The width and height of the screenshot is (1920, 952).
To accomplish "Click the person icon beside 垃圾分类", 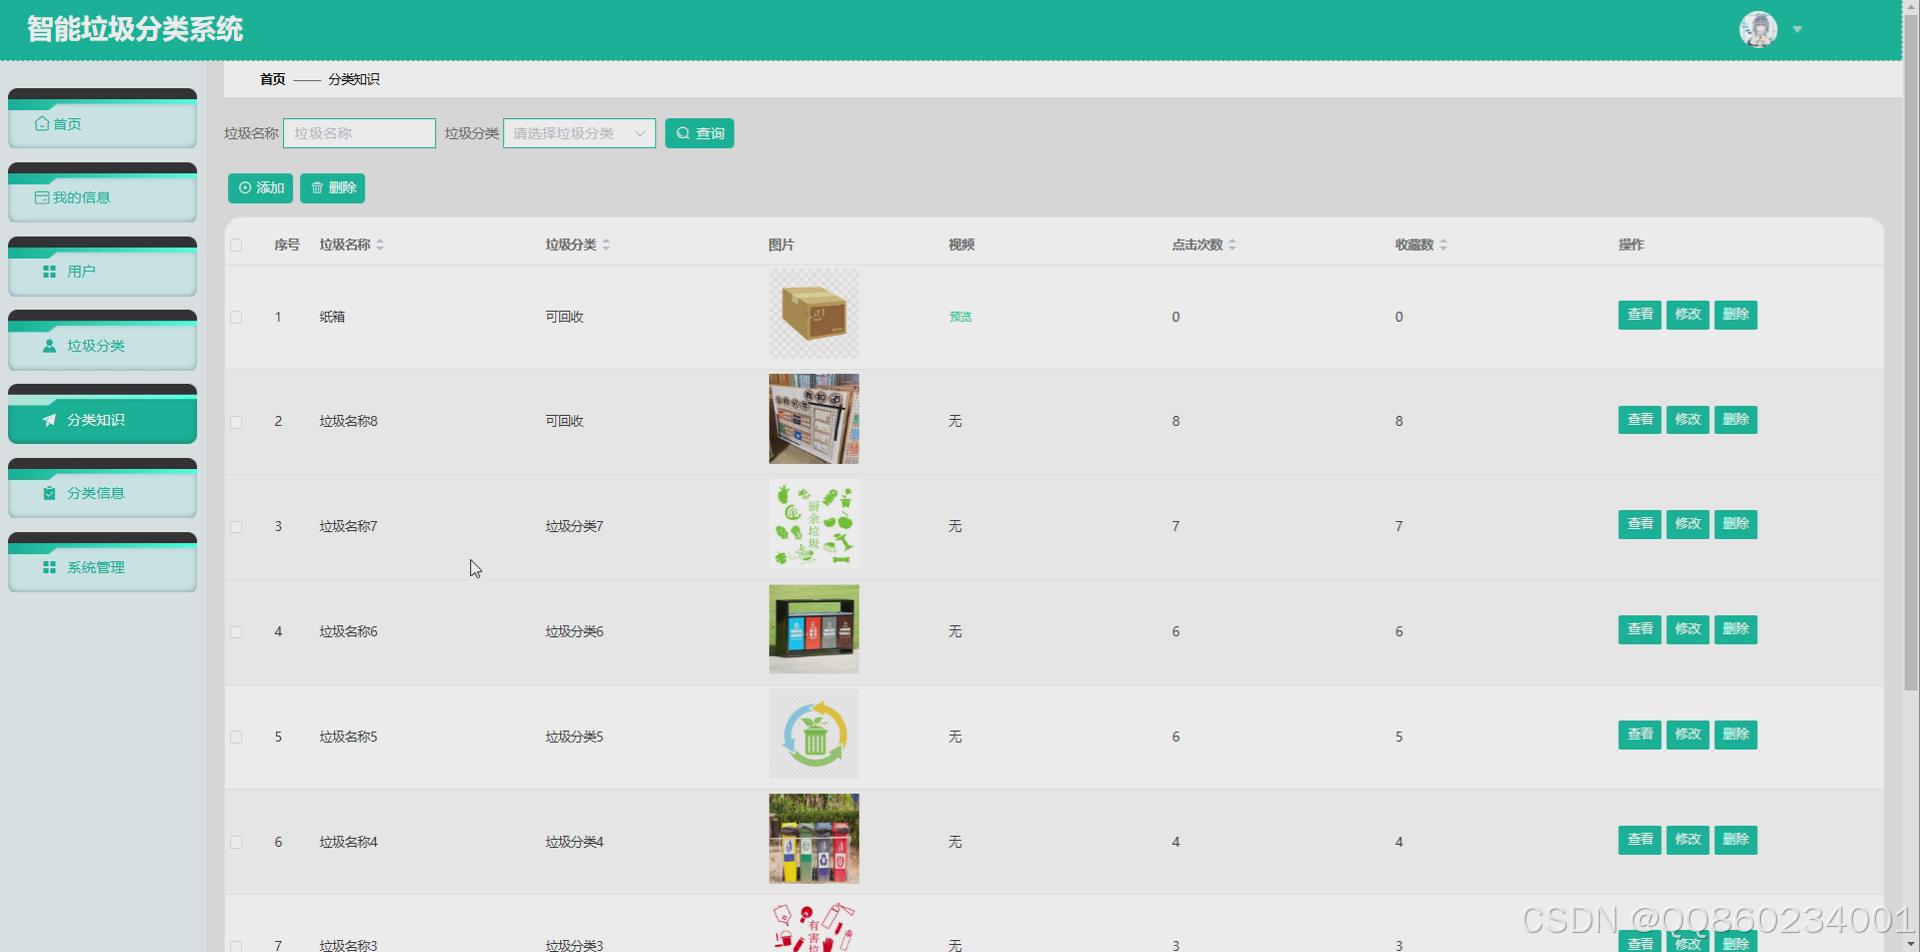I will [49, 346].
